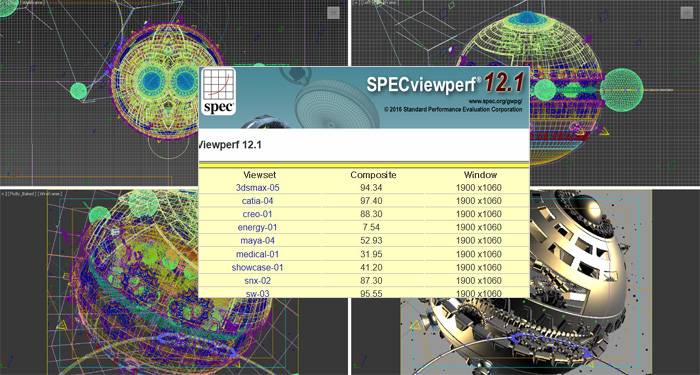Open the sw-03 viewset link
Viewport: 700px width, 375px height.
point(257,293)
